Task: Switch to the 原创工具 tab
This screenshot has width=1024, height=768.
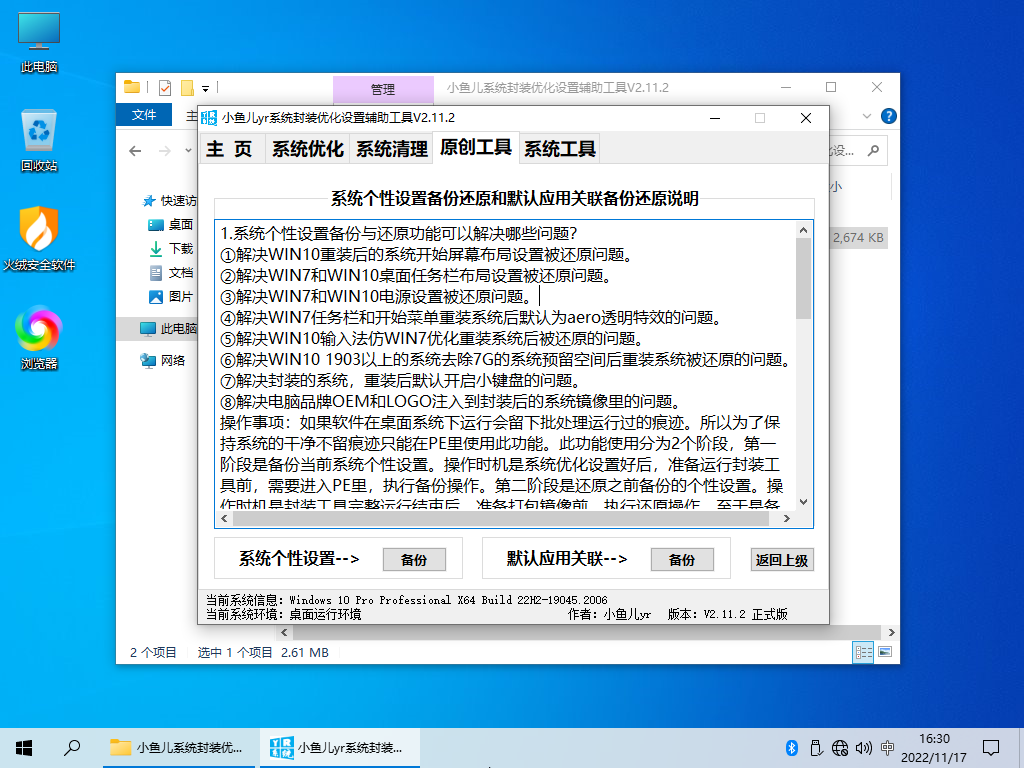Action: [475, 148]
